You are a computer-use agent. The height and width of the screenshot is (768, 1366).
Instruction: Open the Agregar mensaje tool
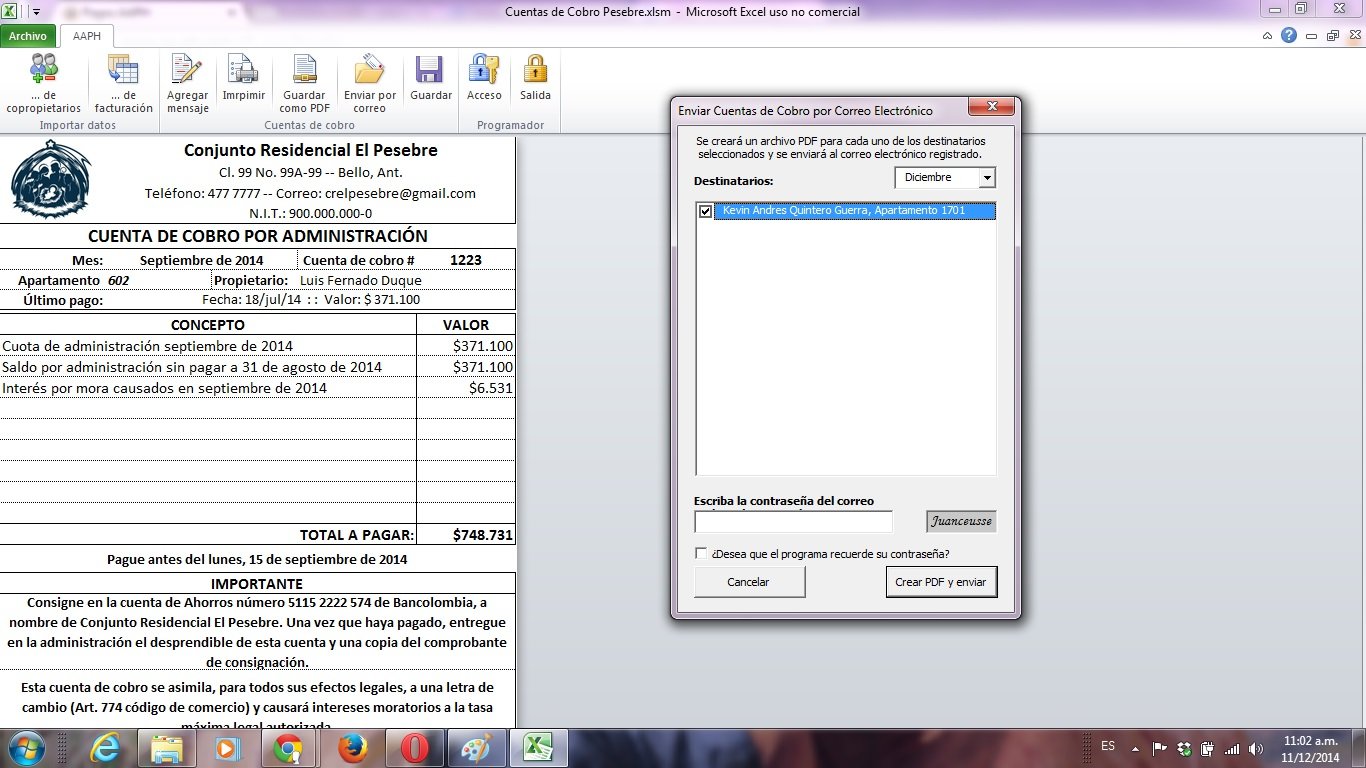click(187, 71)
